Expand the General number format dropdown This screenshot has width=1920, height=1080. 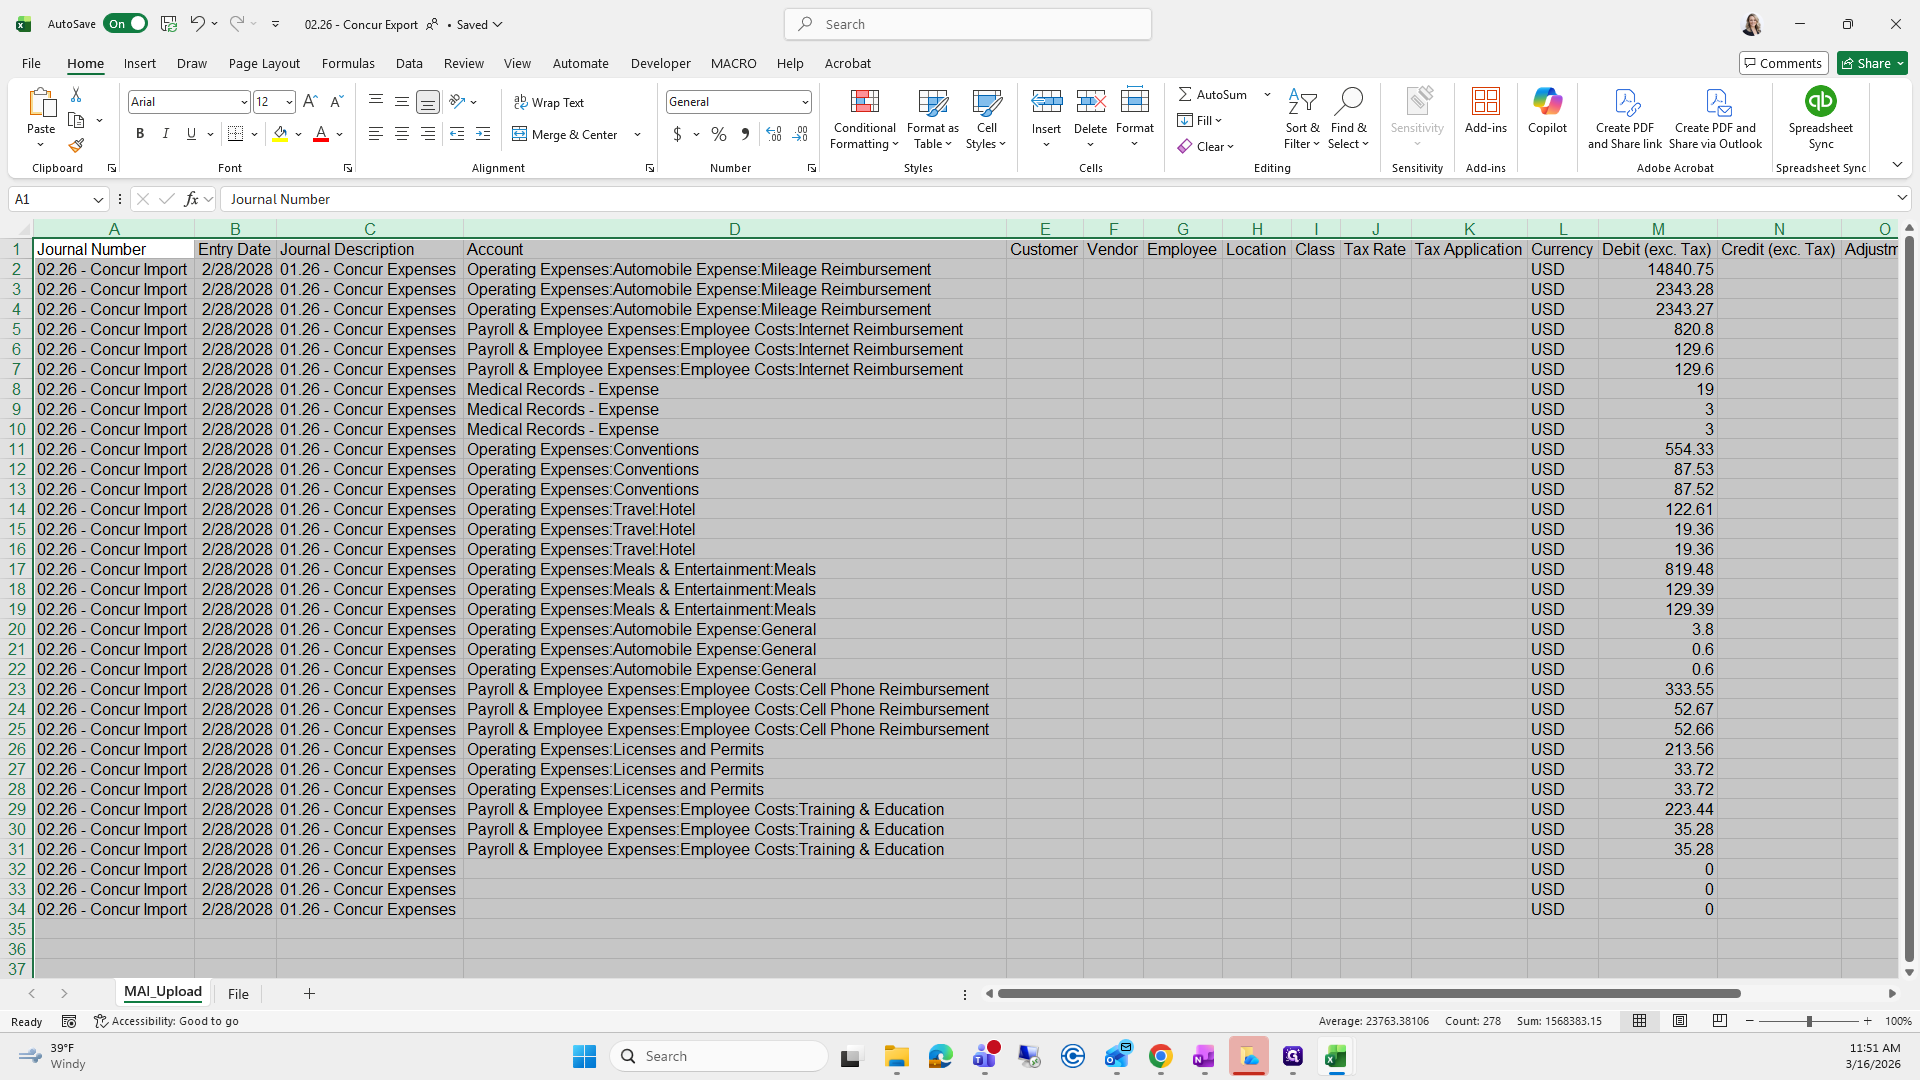click(x=804, y=102)
